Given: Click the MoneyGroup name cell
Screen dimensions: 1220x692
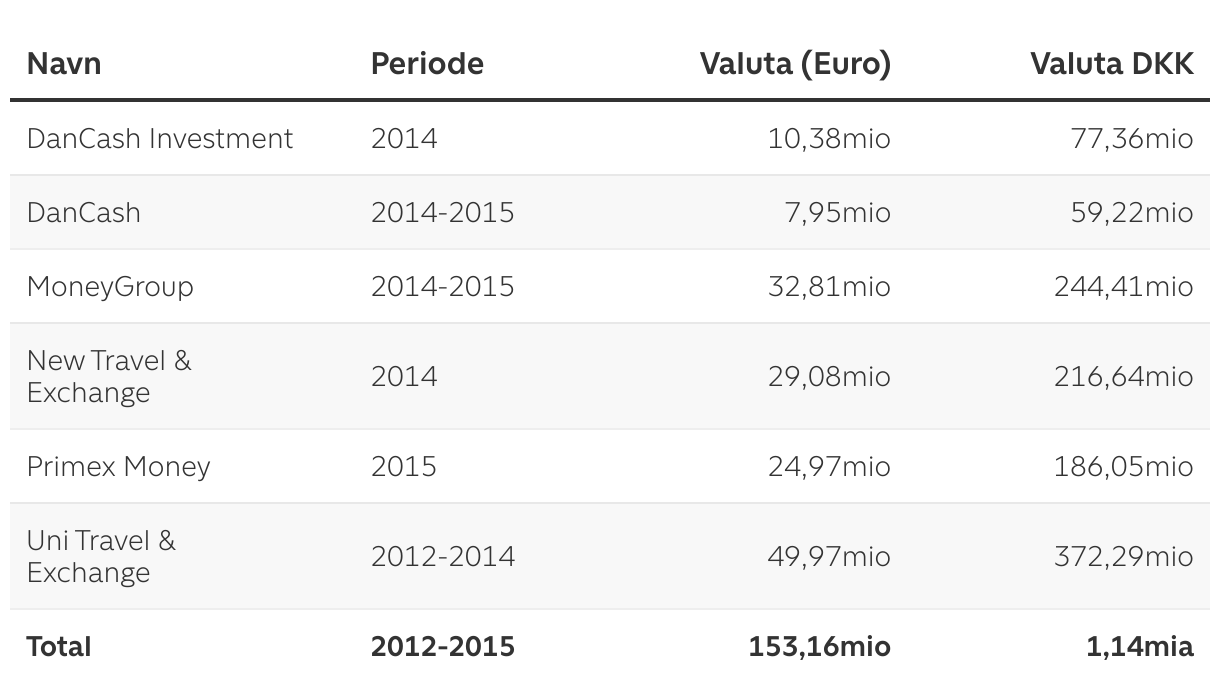Looking at the screenshot, I should point(110,287).
